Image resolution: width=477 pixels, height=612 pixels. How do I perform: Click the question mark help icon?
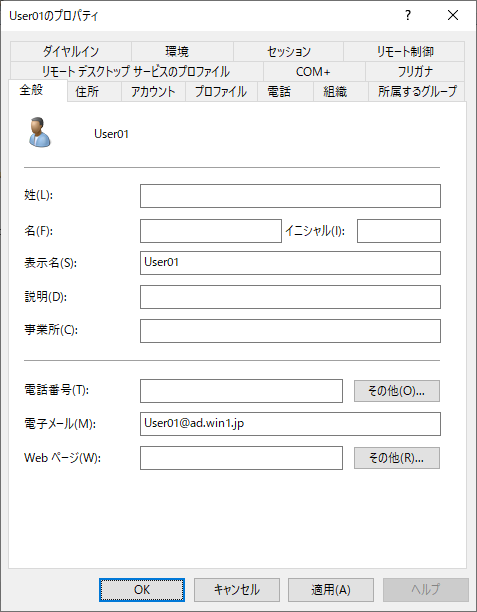pos(408,15)
